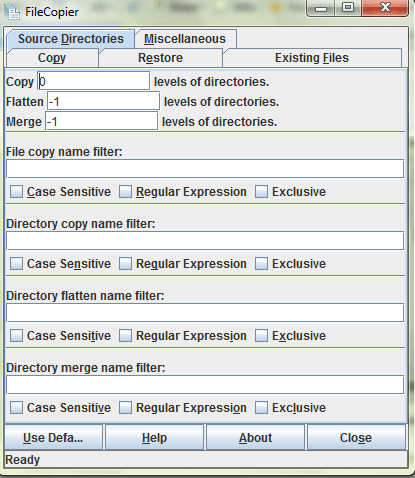Enable Case Sensitive for directory merge filter
The width and height of the screenshot is (415, 478).
point(16,408)
